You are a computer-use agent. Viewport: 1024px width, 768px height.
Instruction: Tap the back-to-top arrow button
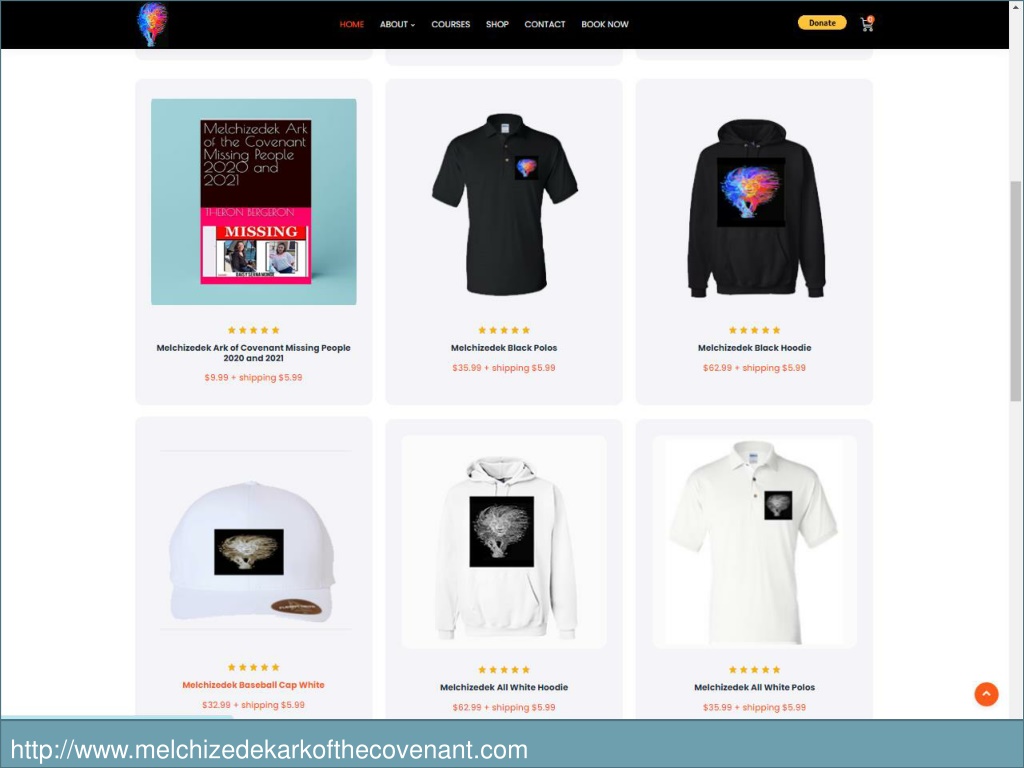point(986,694)
